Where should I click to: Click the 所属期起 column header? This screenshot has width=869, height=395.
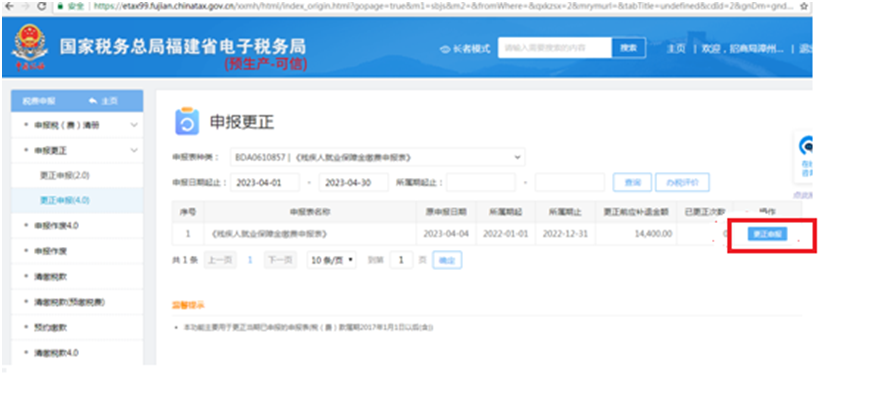coord(505,212)
